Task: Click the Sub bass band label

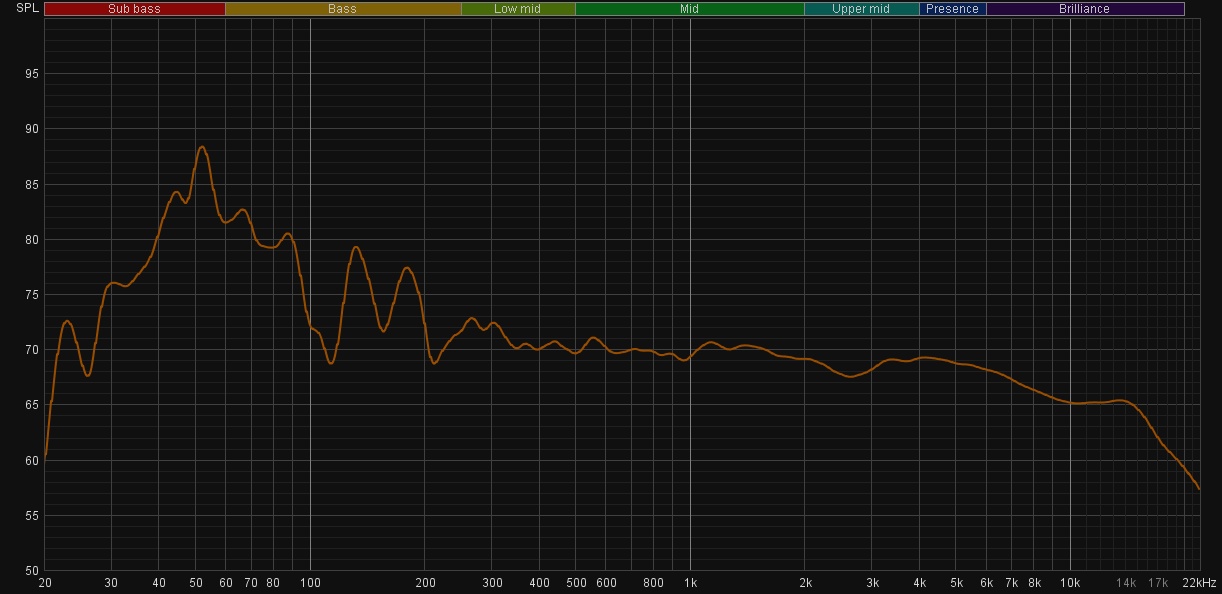Action: (x=134, y=9)
